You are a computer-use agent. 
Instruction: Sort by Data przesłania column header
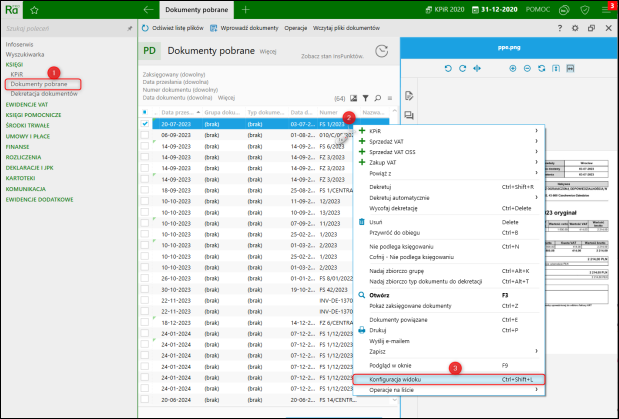click(x=177, y=112)
